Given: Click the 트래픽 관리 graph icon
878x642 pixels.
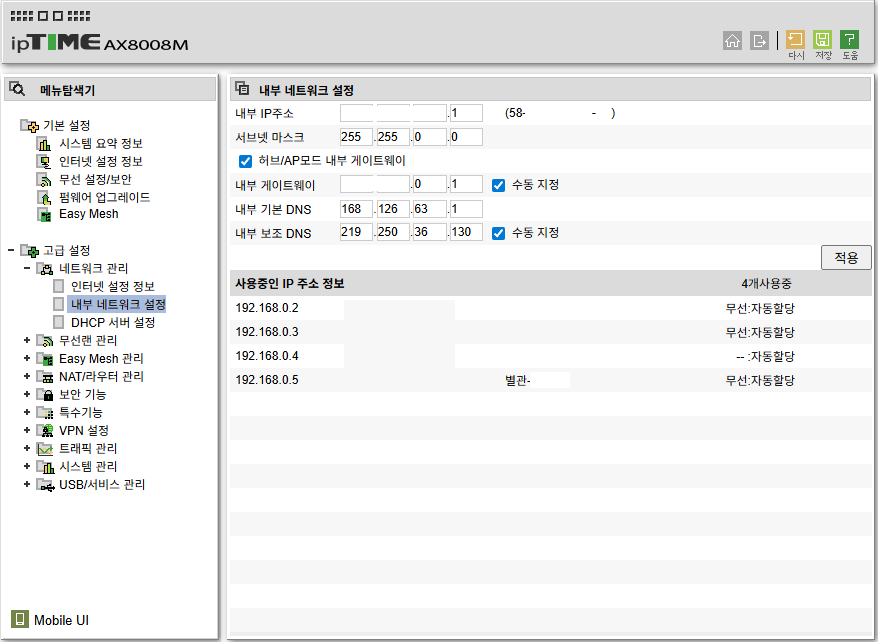Looking at the screenshot, I should 45,448.
